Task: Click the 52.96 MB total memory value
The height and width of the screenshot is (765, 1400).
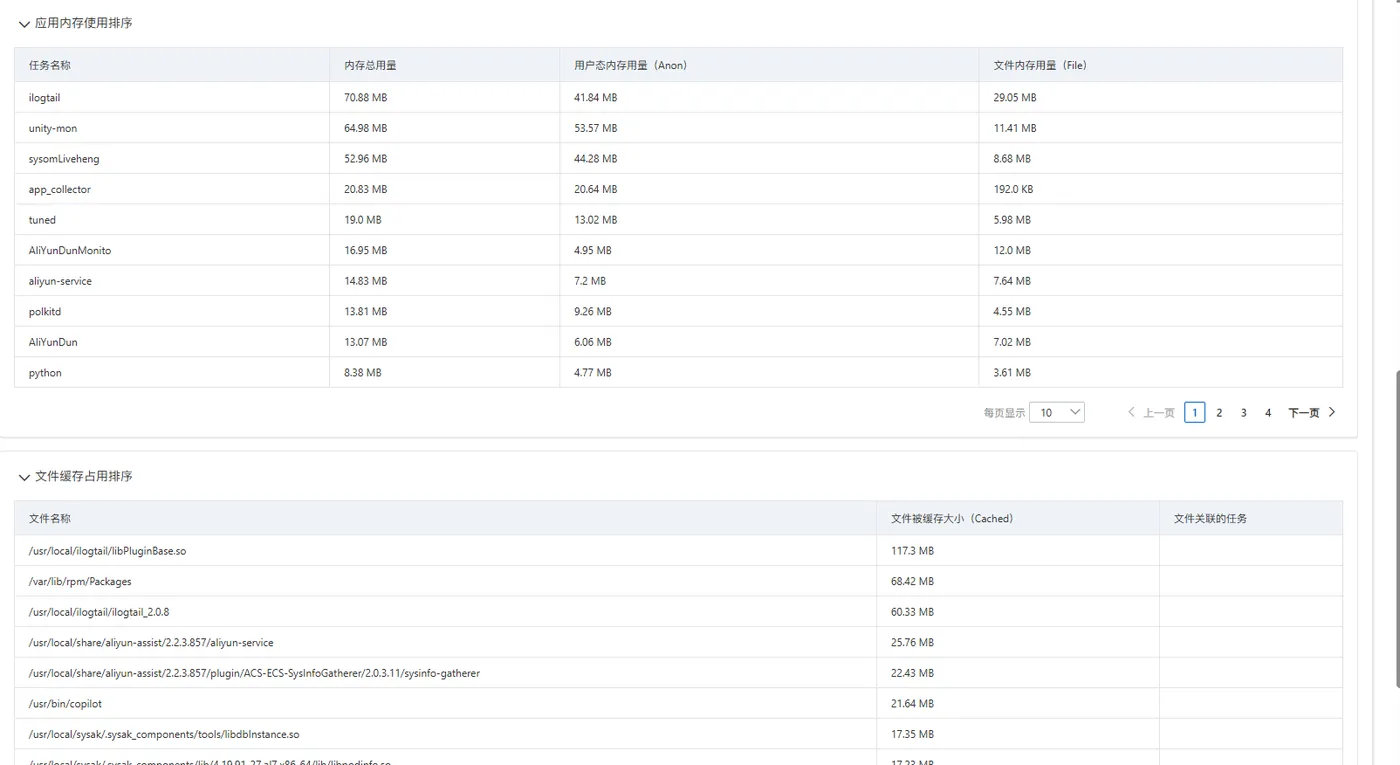Action: [x=365, y=159]
